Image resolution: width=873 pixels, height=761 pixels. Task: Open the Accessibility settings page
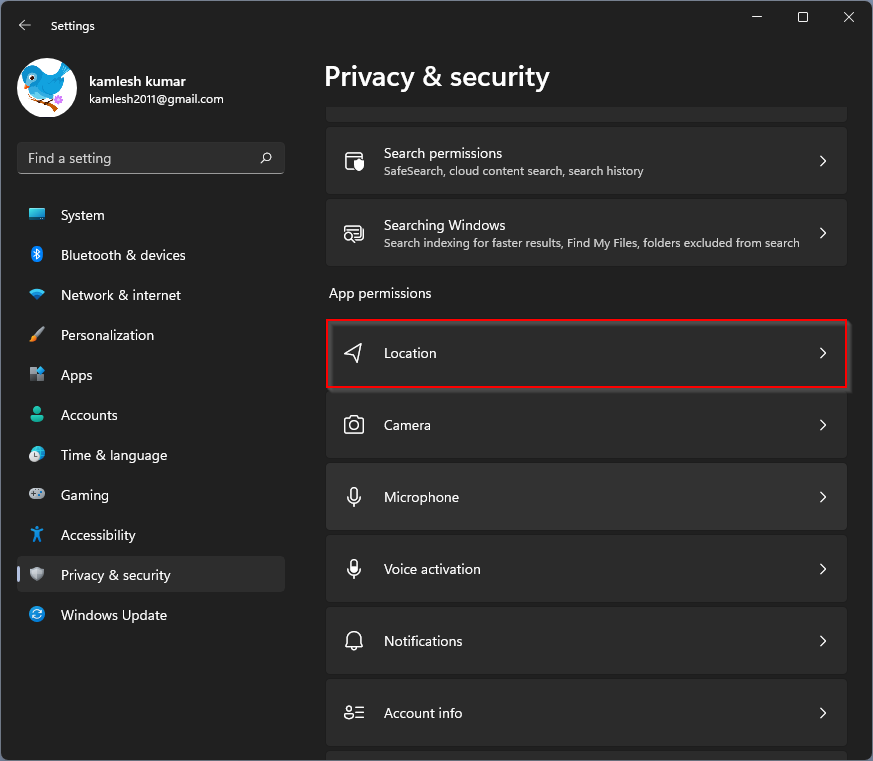(98, 535)
